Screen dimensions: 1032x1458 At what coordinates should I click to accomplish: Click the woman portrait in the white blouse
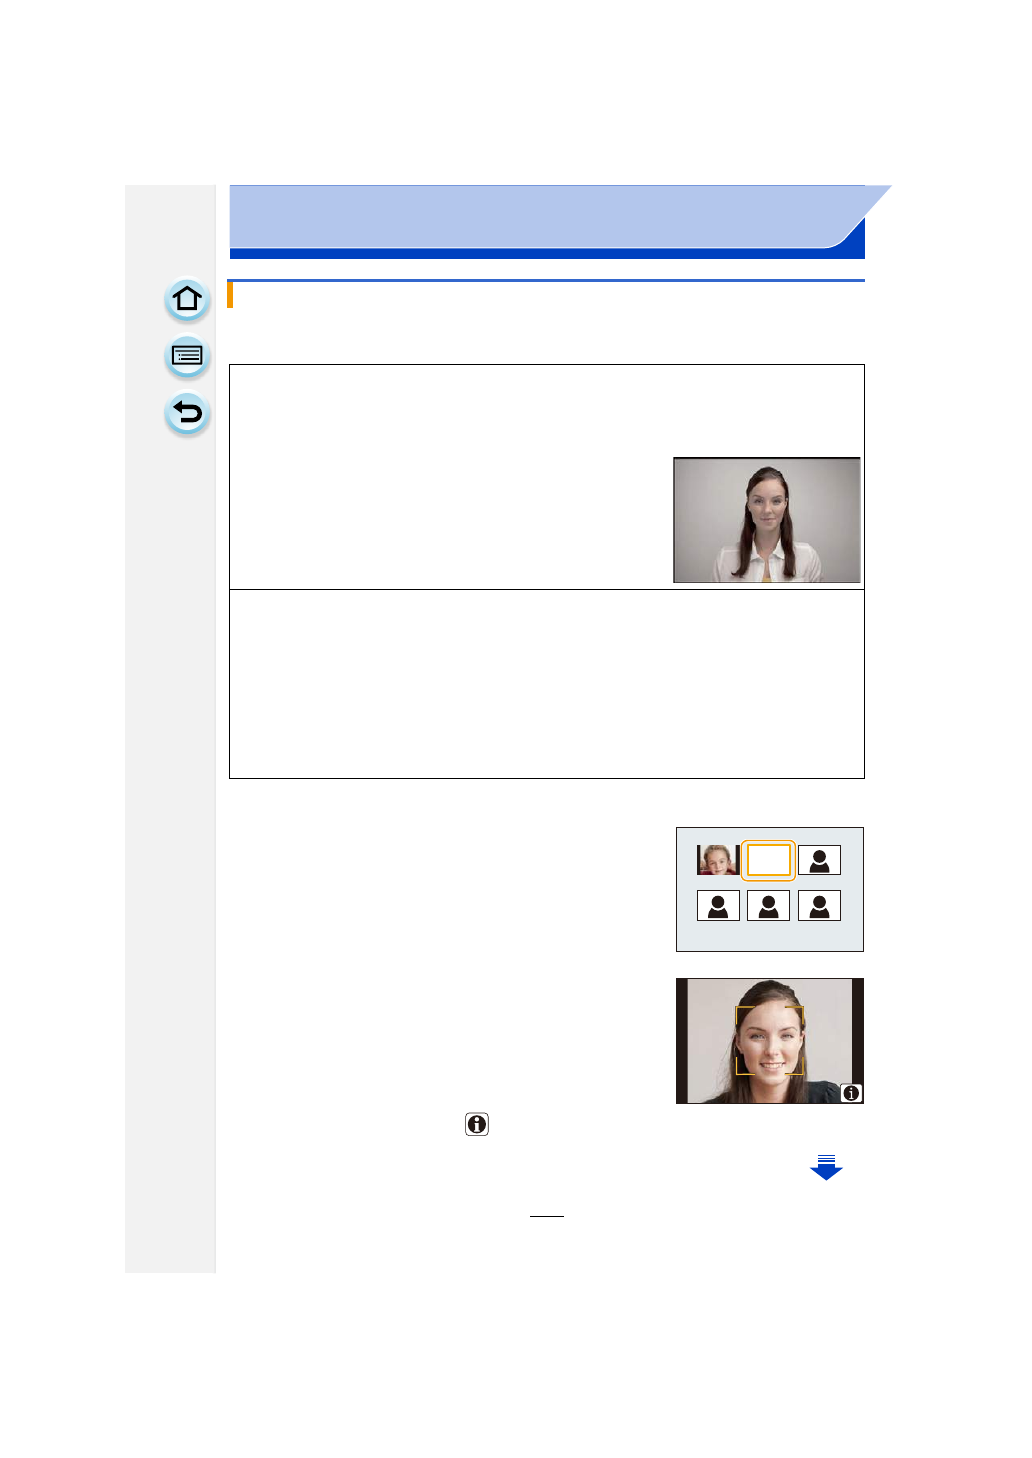(767, 520)
